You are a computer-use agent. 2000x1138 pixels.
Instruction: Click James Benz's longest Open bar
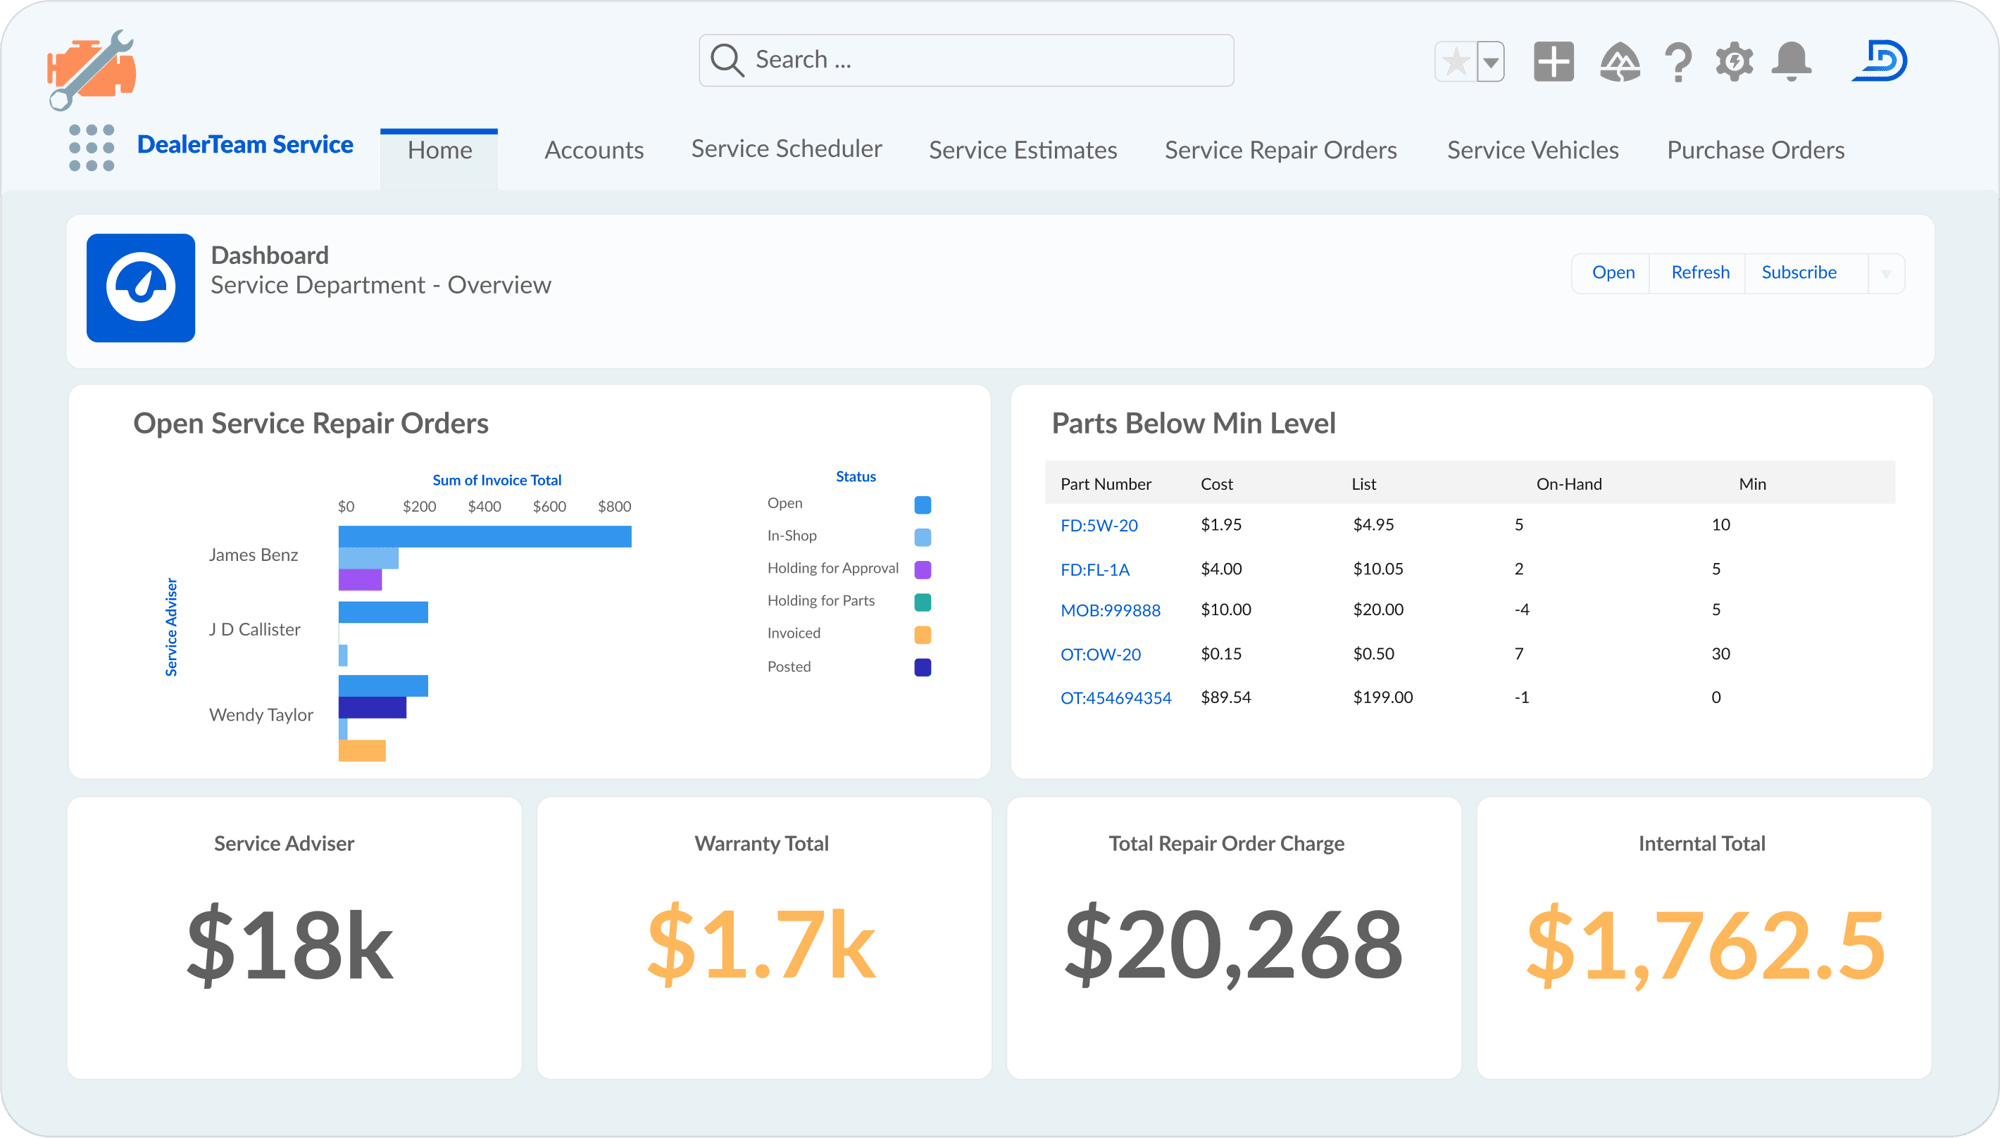pyautogui.click(x=485, y=537)
